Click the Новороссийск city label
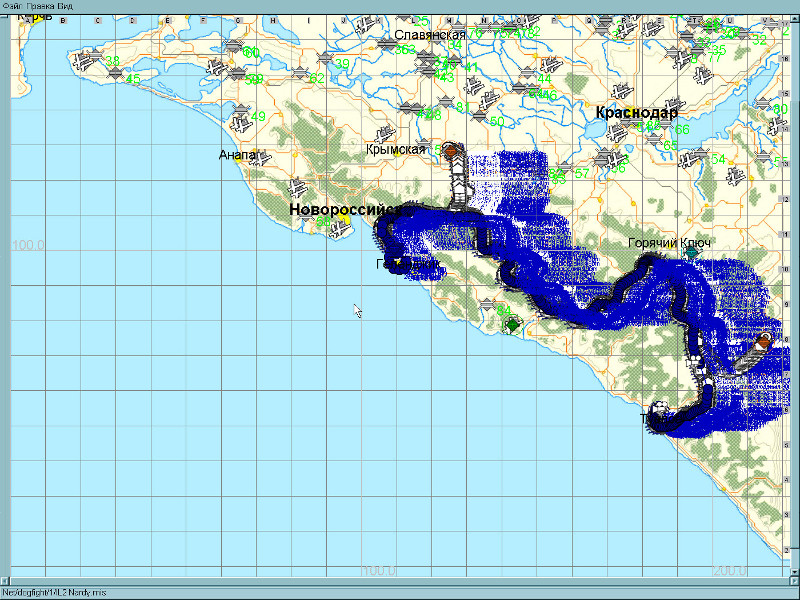The height and width of the screenshot is (600, 800). coord(345,210)
